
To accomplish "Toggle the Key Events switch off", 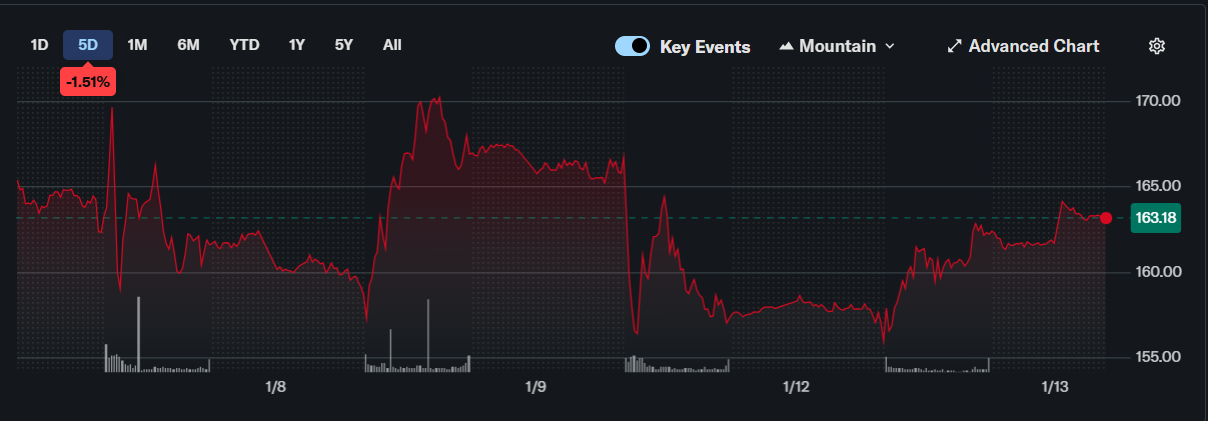I will [x=632, y=46].
